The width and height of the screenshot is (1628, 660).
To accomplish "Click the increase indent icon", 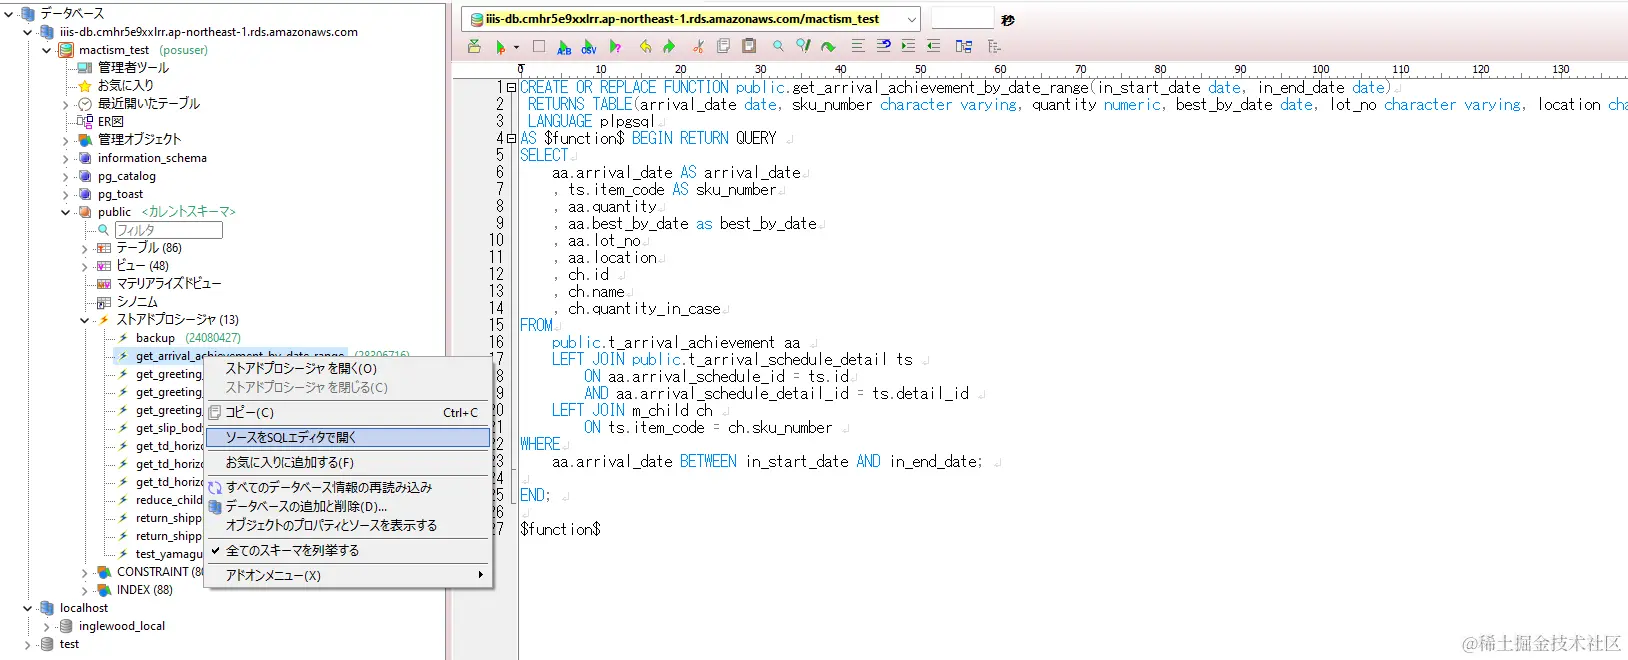I will pyautogui.click(x=908, y=46).
